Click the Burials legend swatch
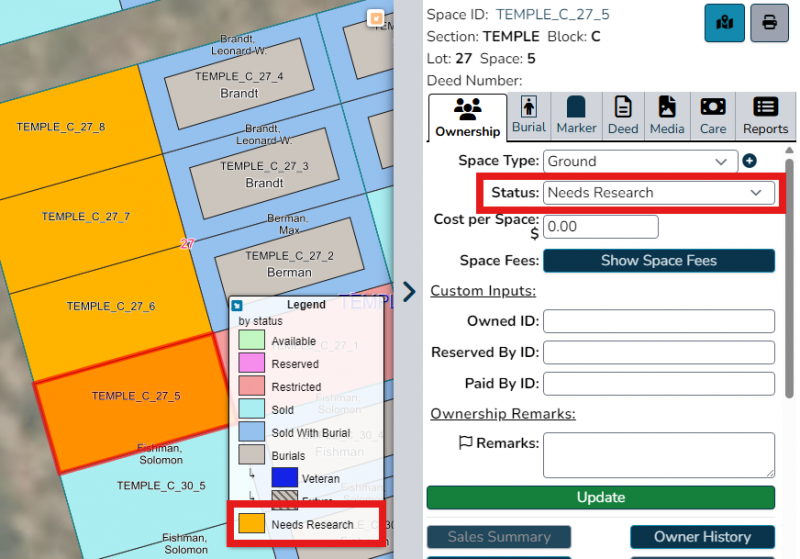800x559 pixels. pyautogui.click(x=252, y=455)
